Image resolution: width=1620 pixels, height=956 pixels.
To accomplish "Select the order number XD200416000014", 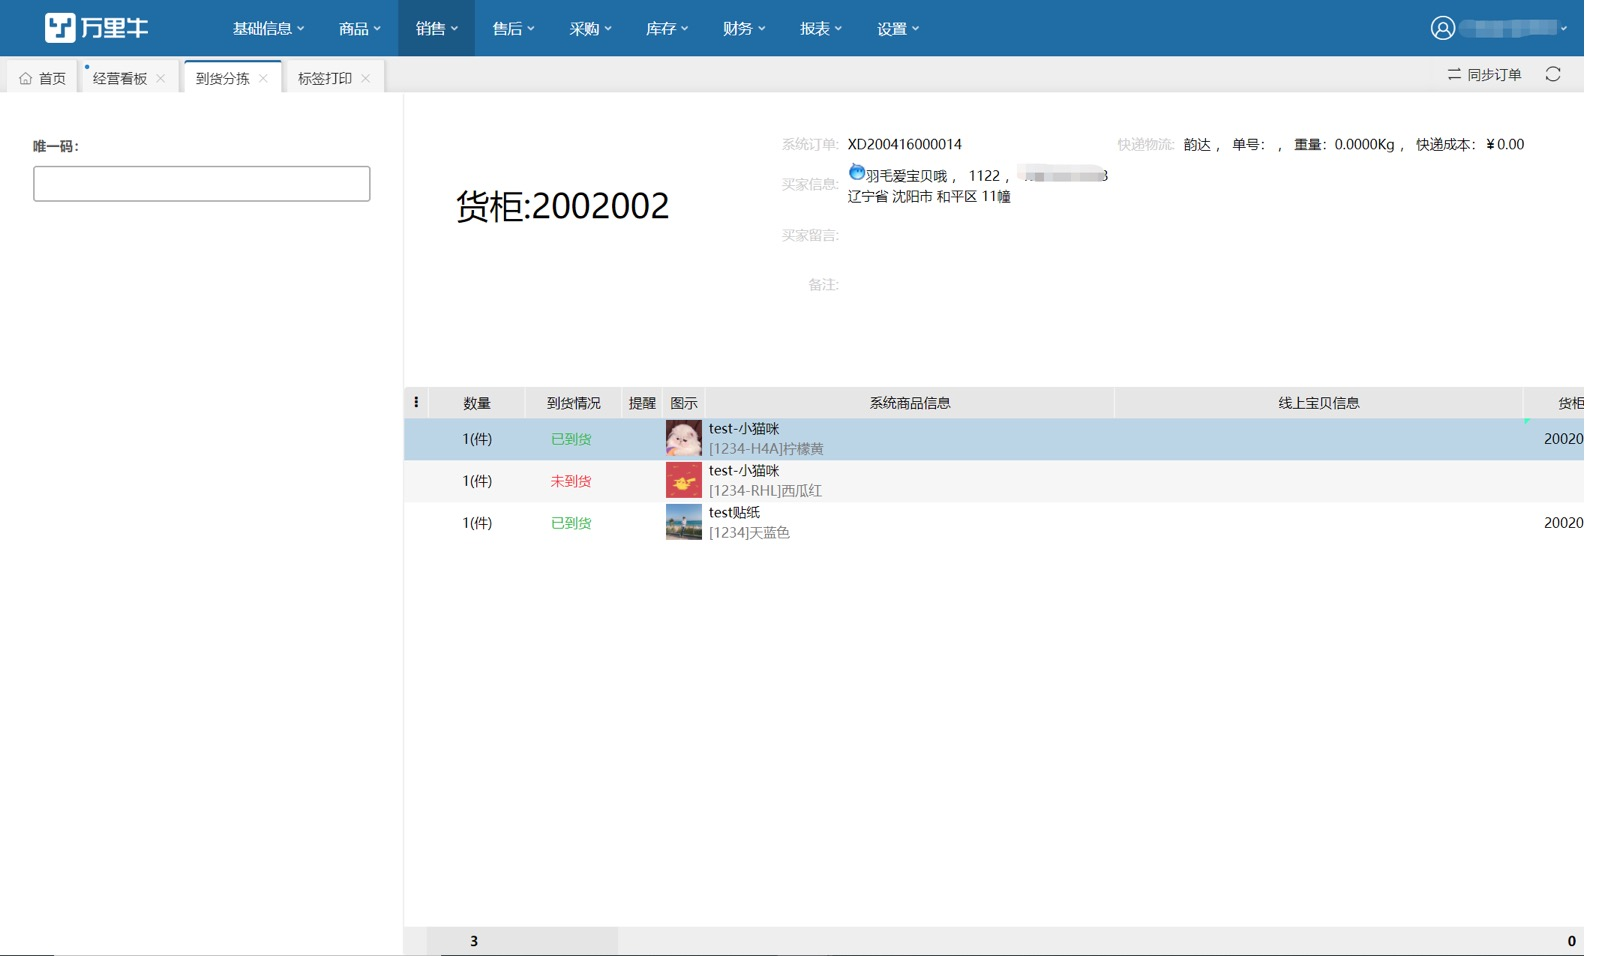I will click(905, 144).
